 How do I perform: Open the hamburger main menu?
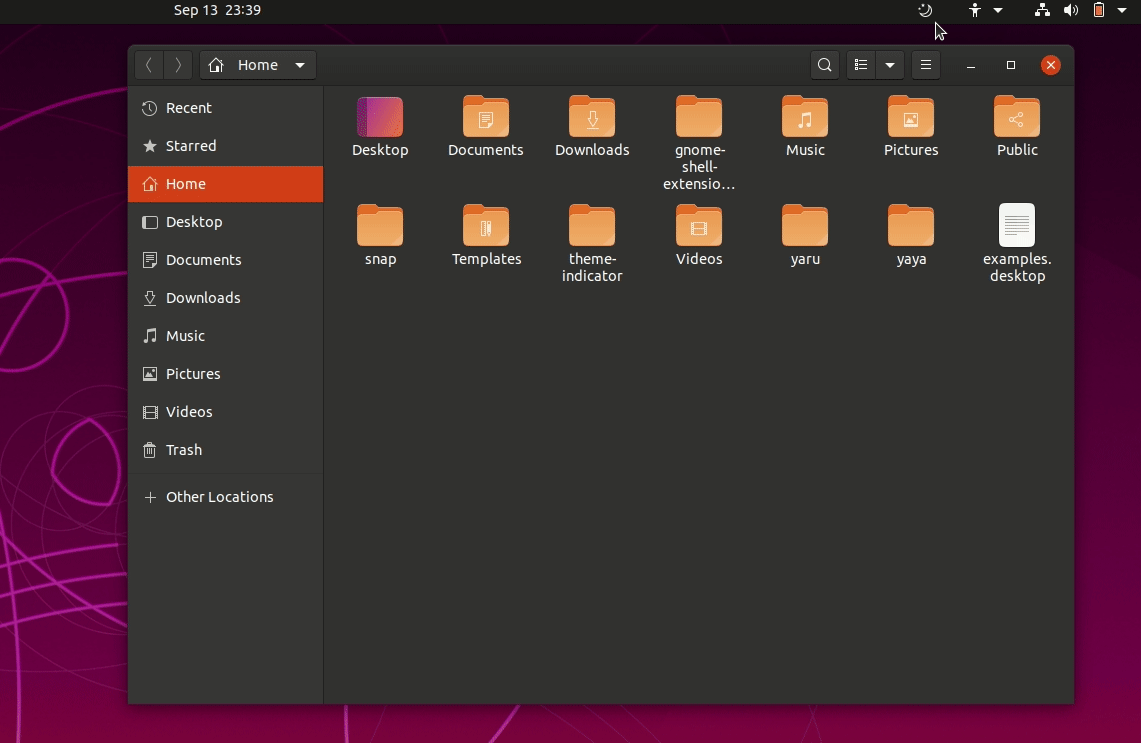[x=926, y=66]
